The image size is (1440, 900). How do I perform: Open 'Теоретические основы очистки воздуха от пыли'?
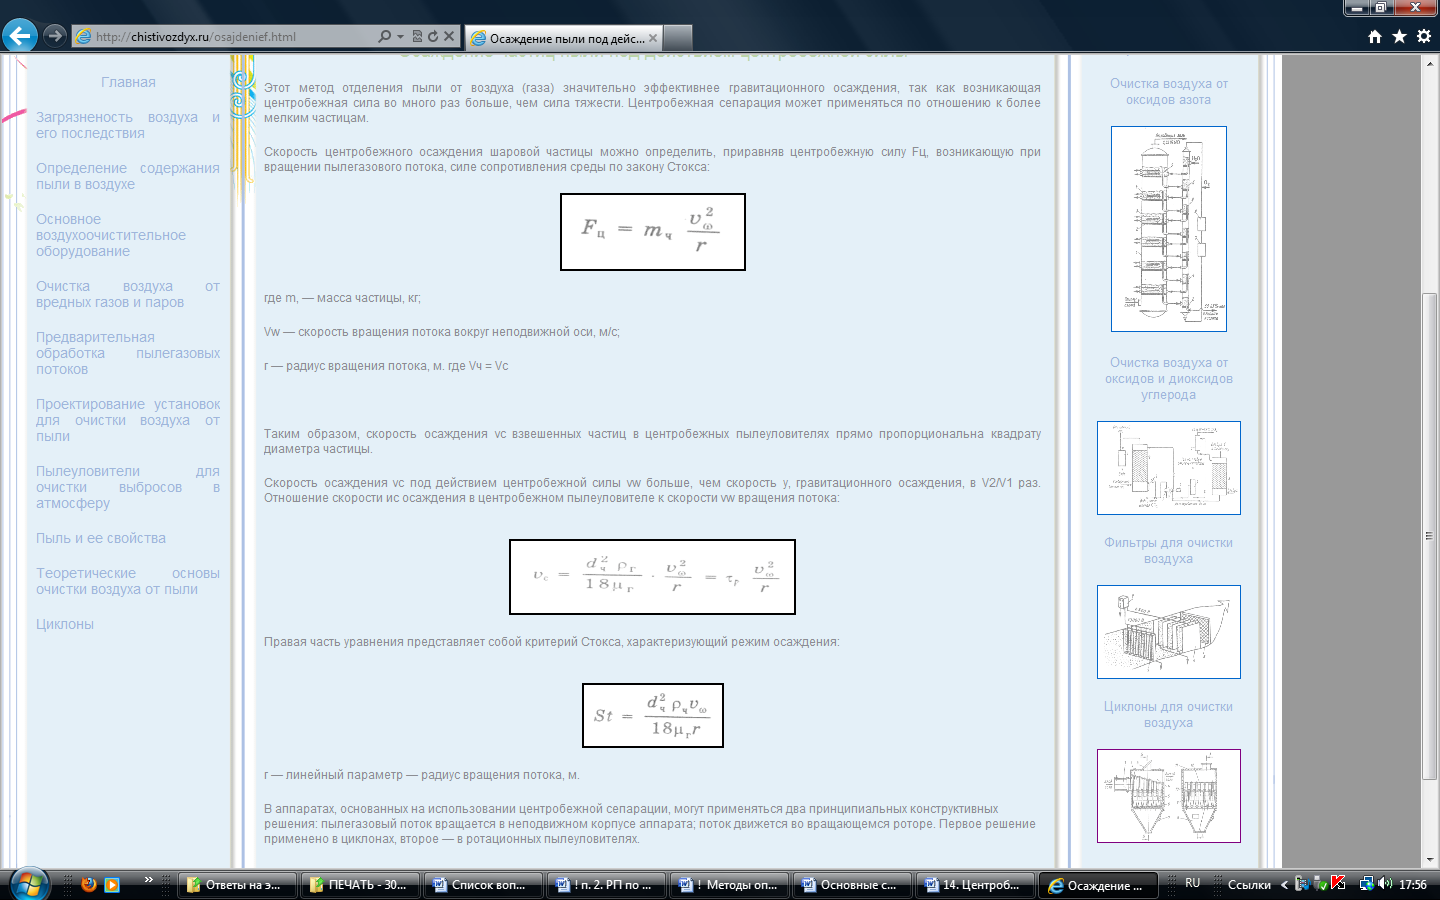[128, 581]
